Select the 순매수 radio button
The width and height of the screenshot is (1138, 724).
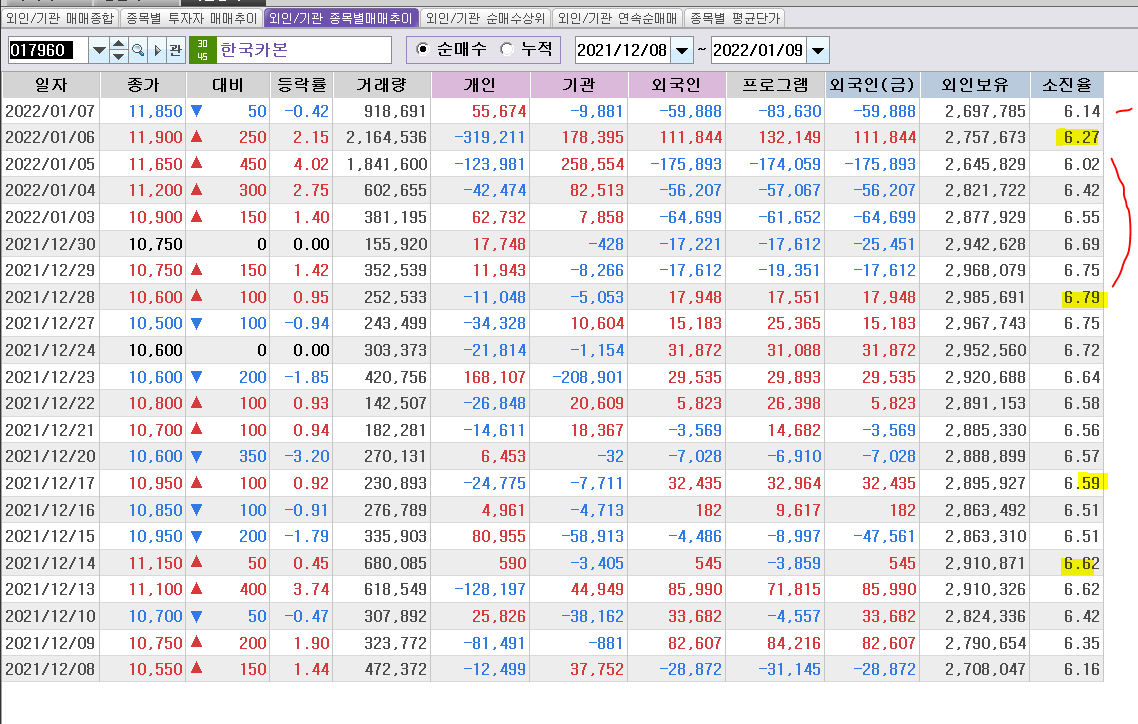[x=422, y=49]
